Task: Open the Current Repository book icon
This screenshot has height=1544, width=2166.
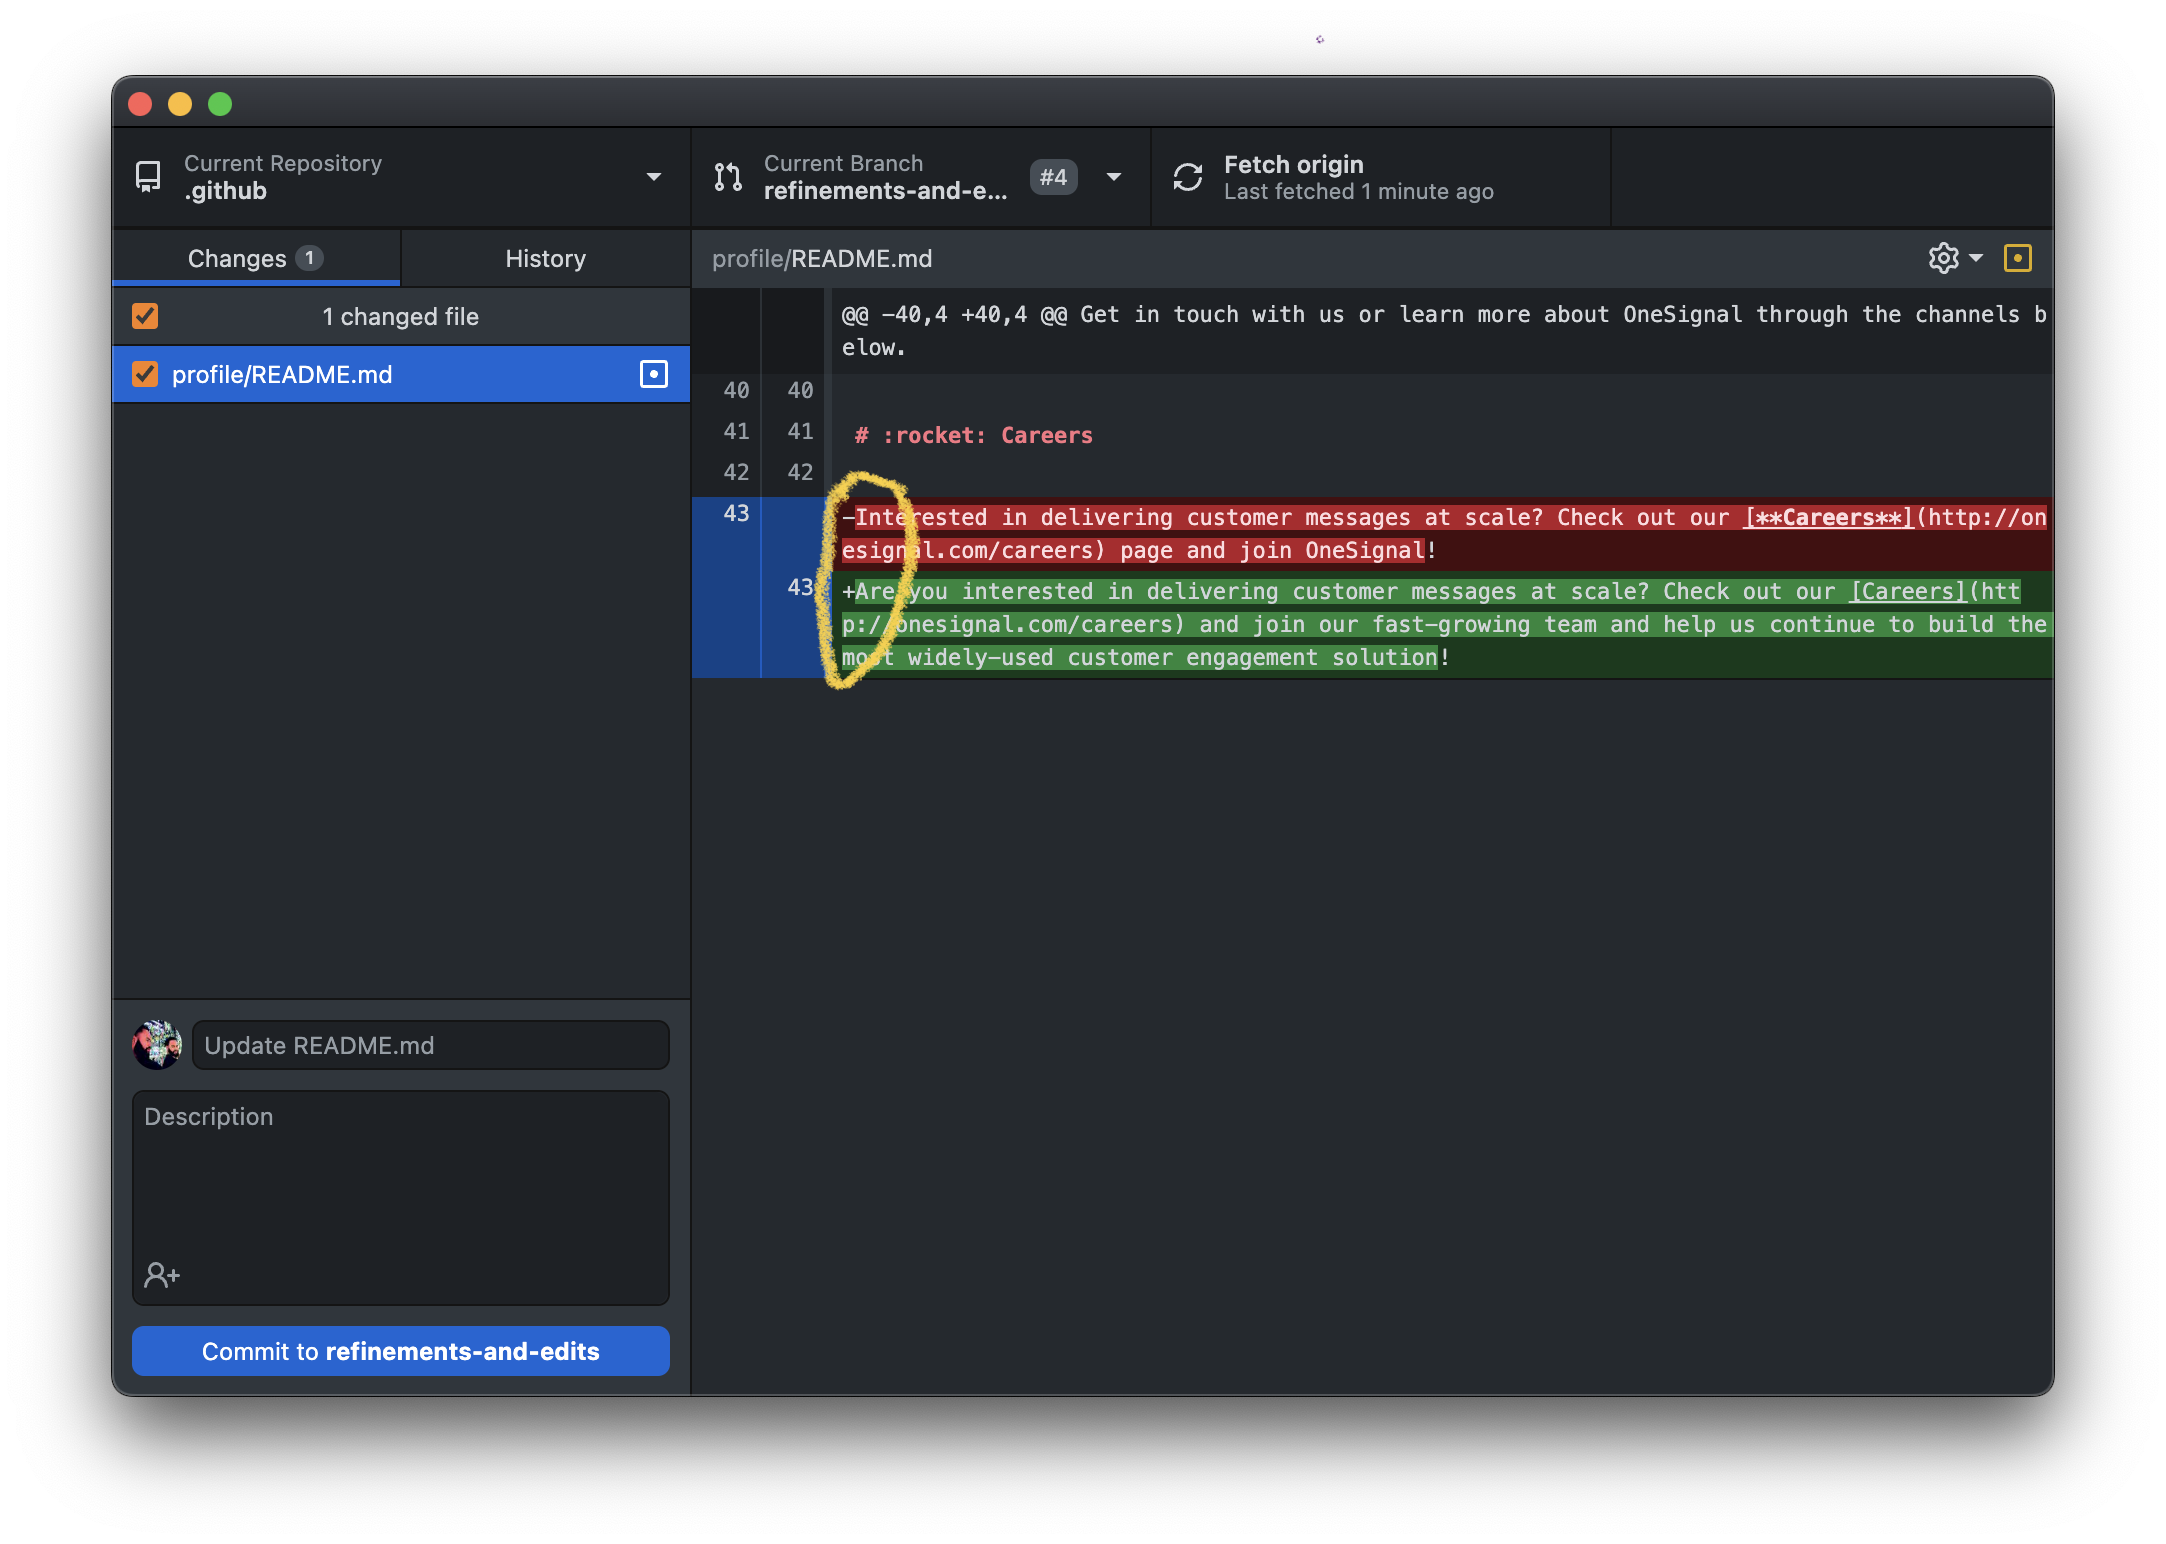Action: tap(148, 177)
